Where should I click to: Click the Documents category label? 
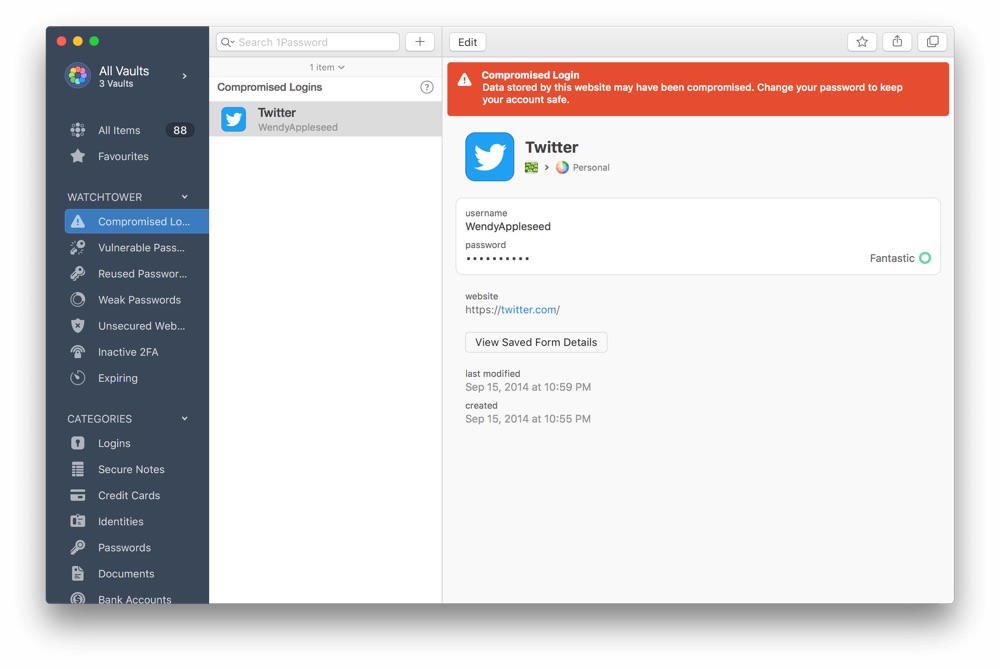[x=126, y=574]
